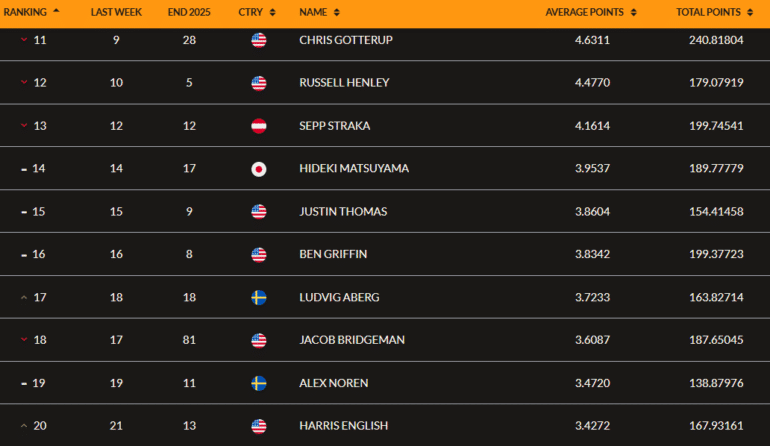Sort by Total Points column

[714, 12]
